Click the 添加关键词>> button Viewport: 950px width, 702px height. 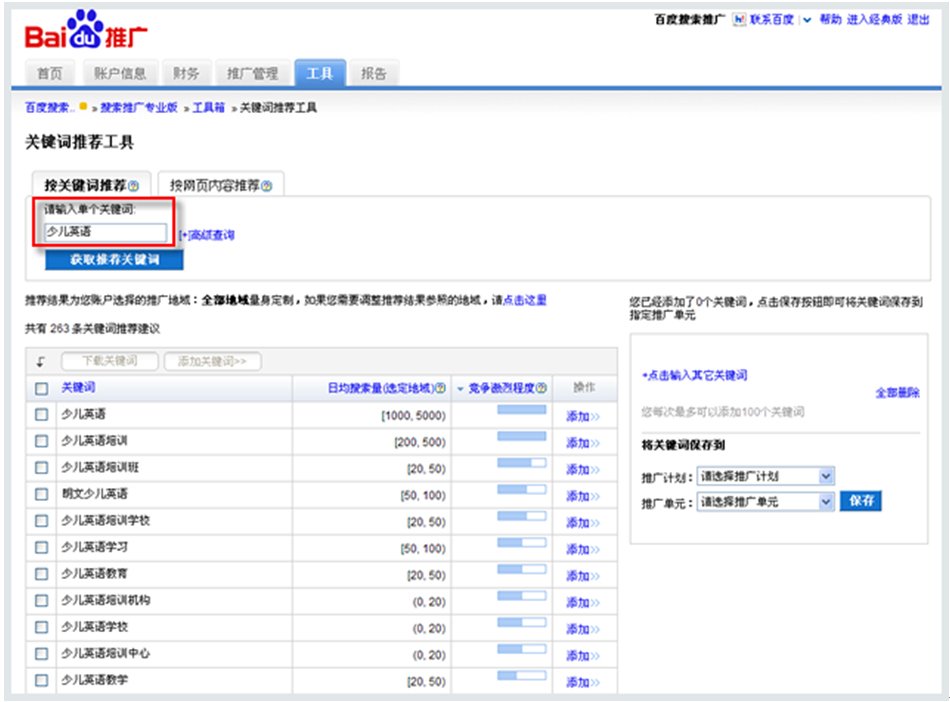pyautogui.click(x=212, y=361)
